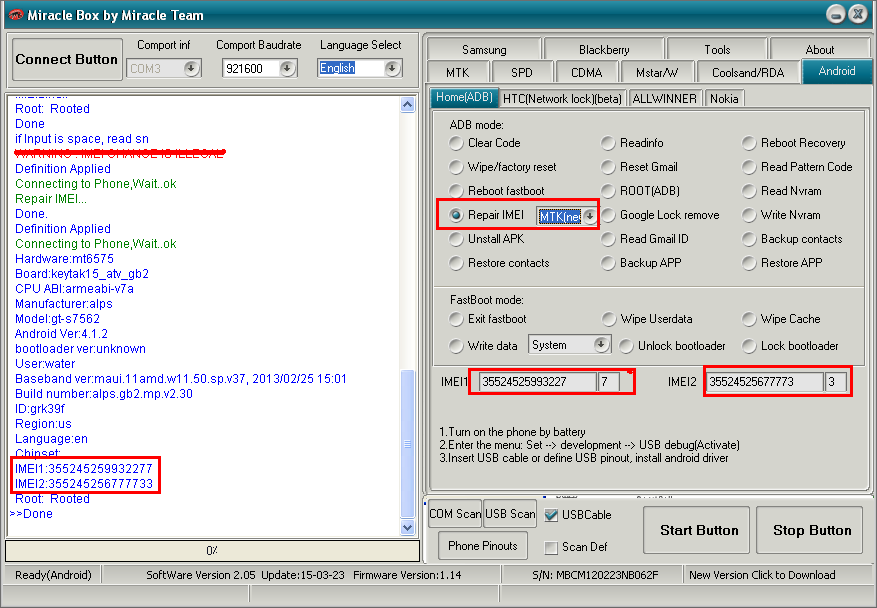This screenshot has height=608, width=877.
Task: Select the Read Nvram option
Action: click(x=782, y=191)
